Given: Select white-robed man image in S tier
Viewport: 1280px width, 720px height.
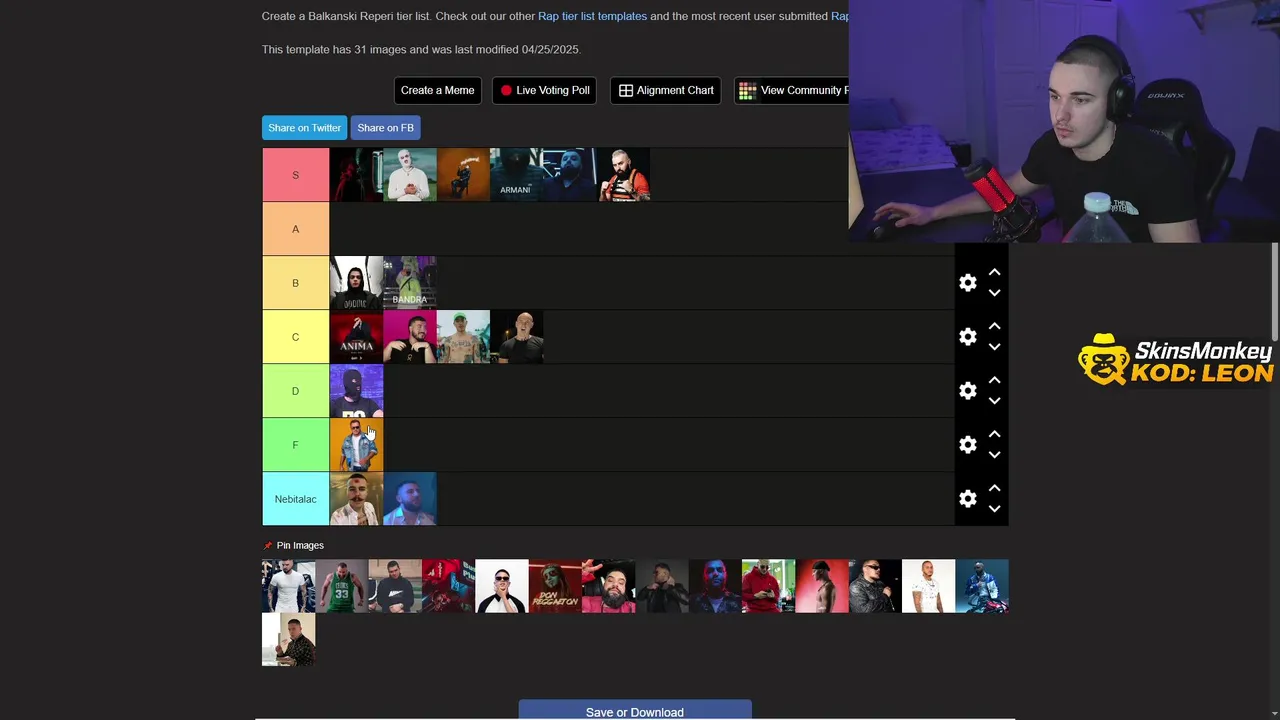Looking at the screenshot, I should (x=410, y=175).
